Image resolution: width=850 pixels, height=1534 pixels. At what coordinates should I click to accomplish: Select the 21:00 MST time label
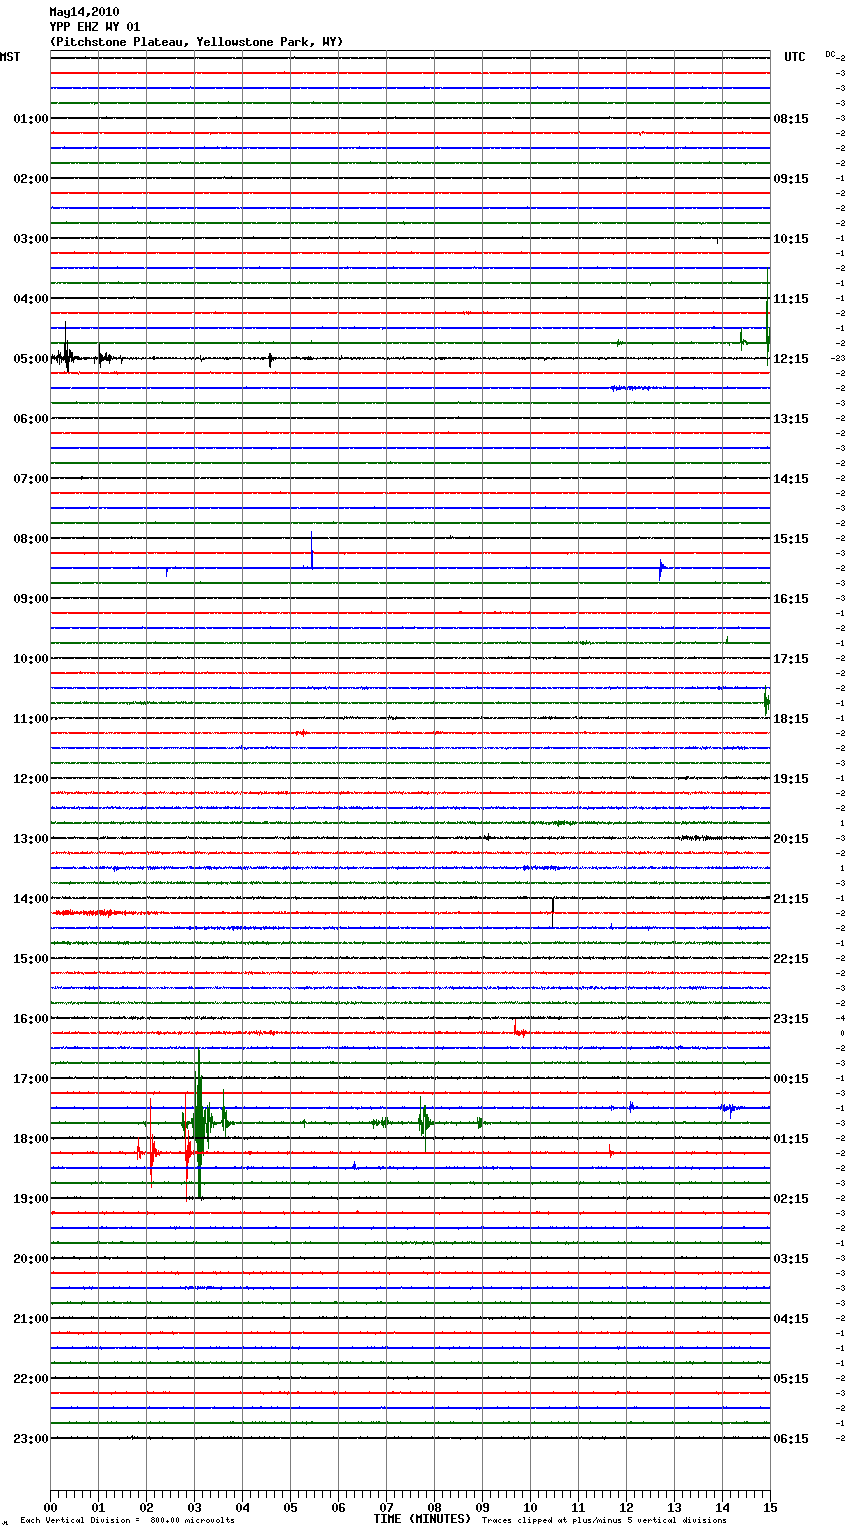coord(31,1319)
